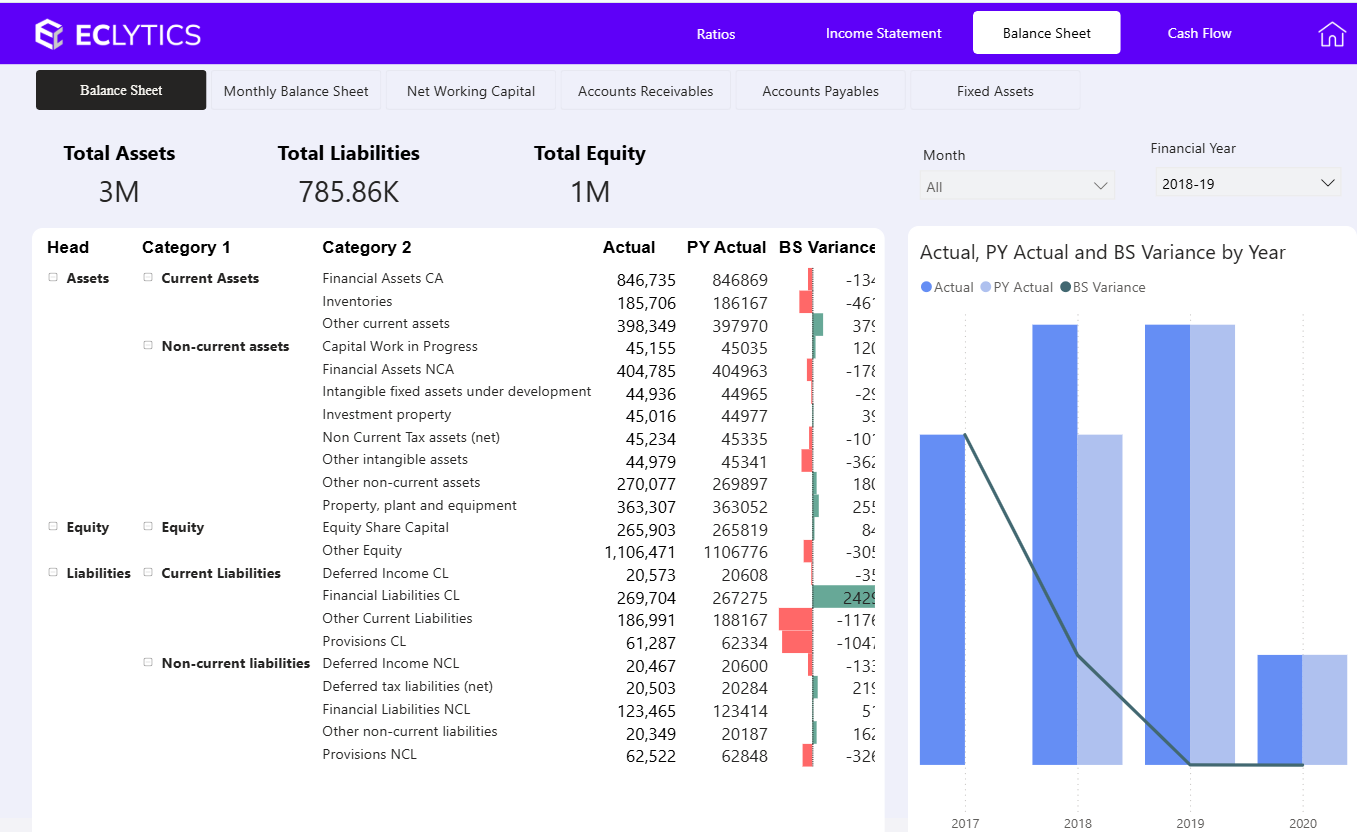Collapse the Liabilities head row
The height and width of the screenshot is (832, 1357).
[x=54, y=573]
